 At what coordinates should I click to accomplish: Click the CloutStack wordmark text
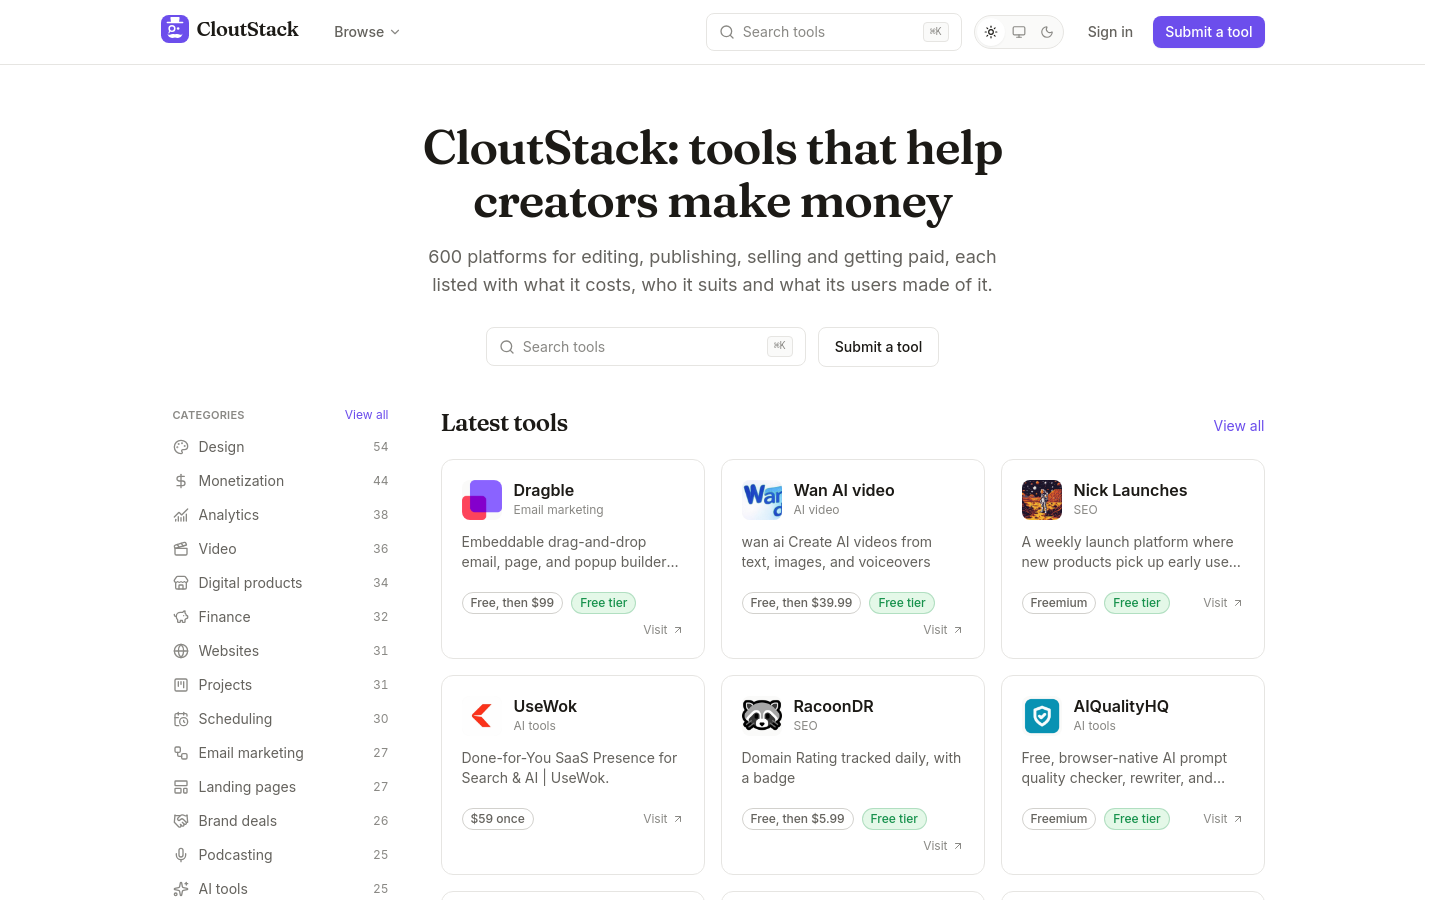248,29
